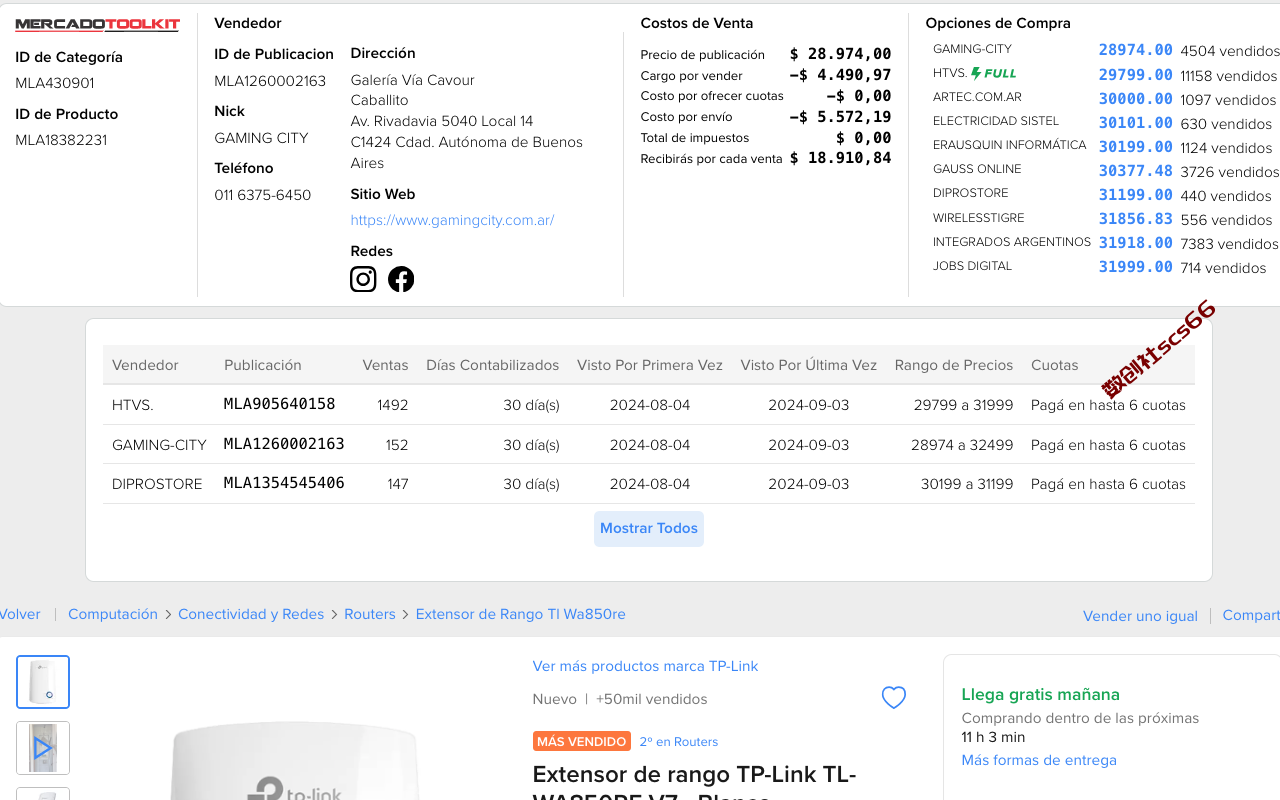The height and width of the screenshot is (800, 1280).
Task: Click the Vender uno igual link
Action: pyautogui.click(x=1140, y=616)
